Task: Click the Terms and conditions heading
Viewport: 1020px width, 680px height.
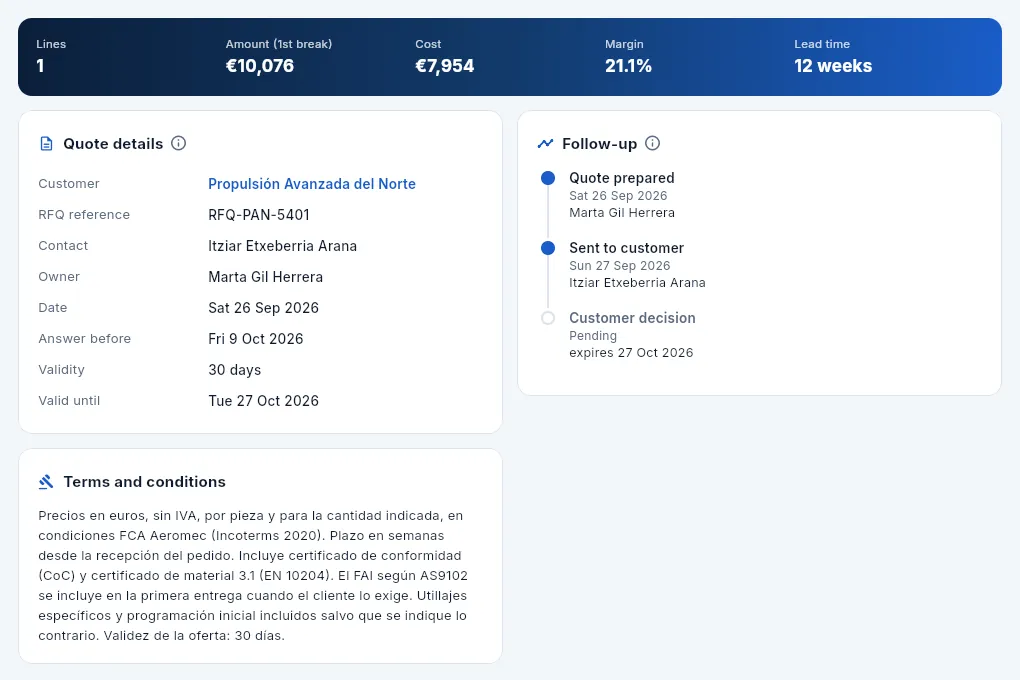Action: pos(144,482)
